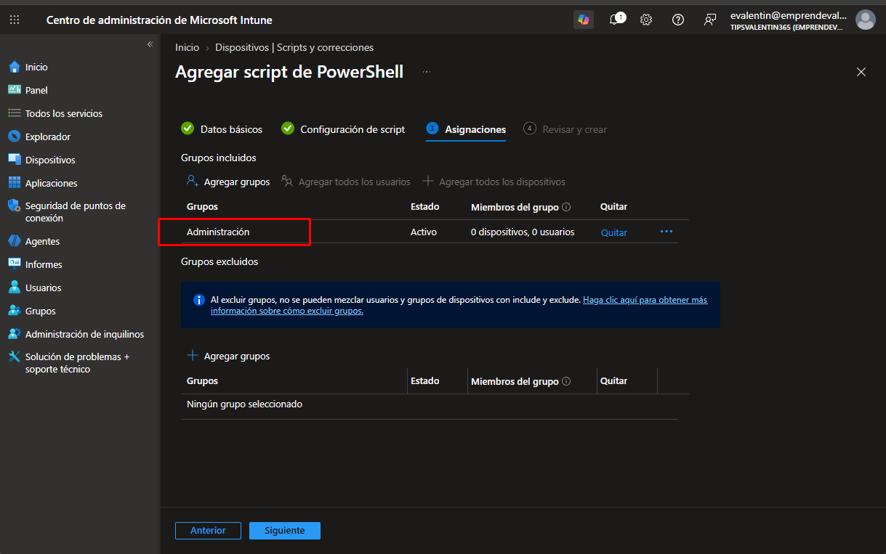The height and width of the screenshot is (554, 886).
Task: Click the Activo status cell
Action: [423, 232]
